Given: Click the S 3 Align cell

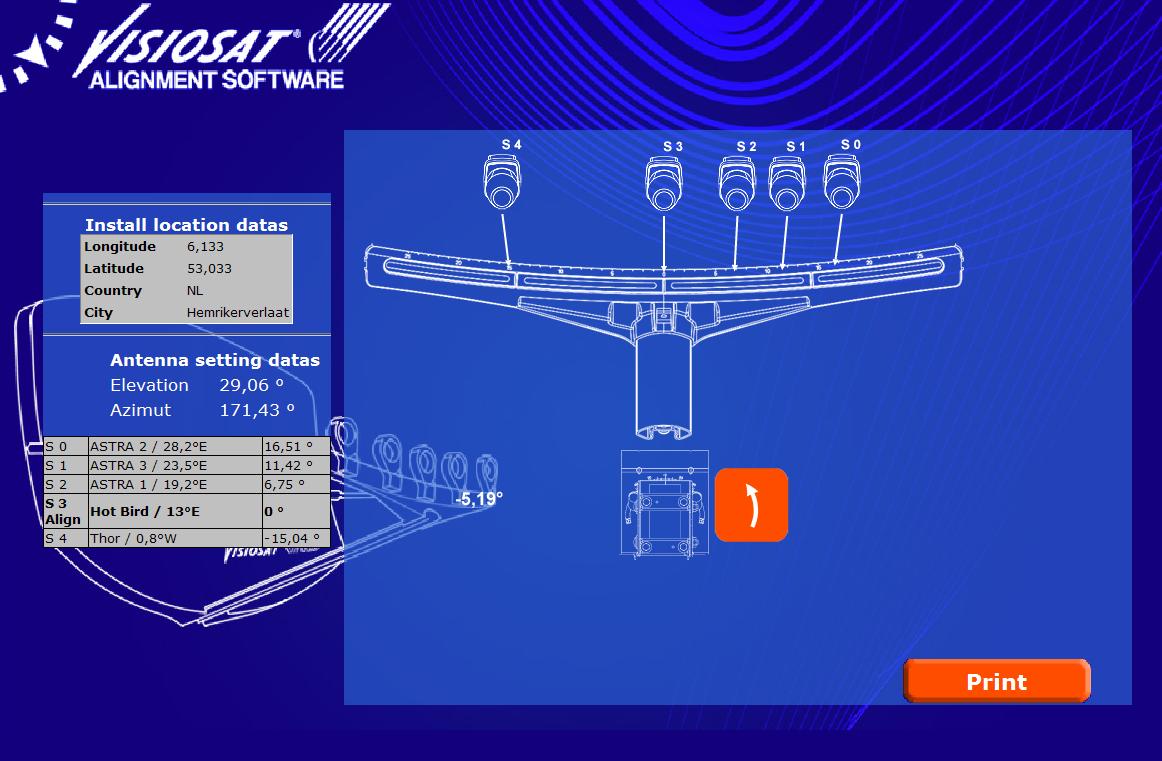Looking at the screenshot, I should [66, 511].
